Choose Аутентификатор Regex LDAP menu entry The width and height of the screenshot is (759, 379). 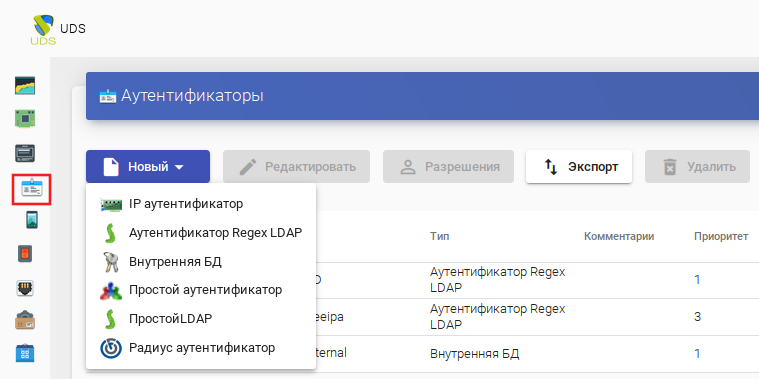[201, 233]
